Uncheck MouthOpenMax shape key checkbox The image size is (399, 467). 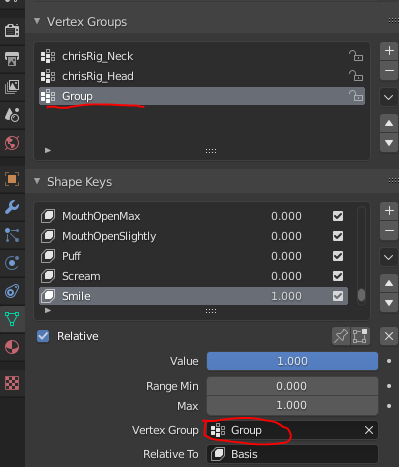[338, 216]
